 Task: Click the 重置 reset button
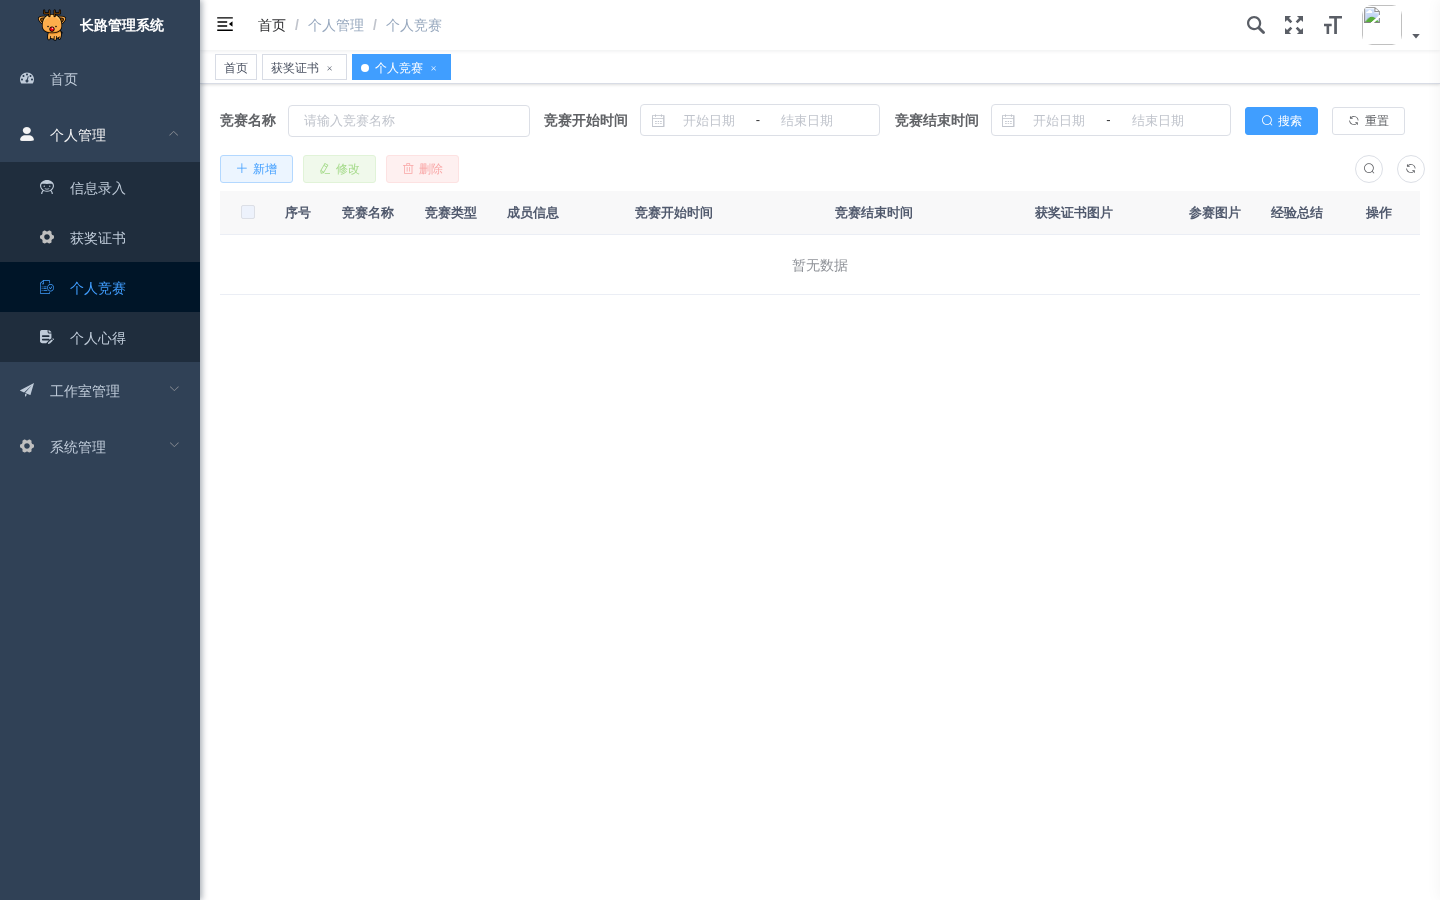[1368, 121]
